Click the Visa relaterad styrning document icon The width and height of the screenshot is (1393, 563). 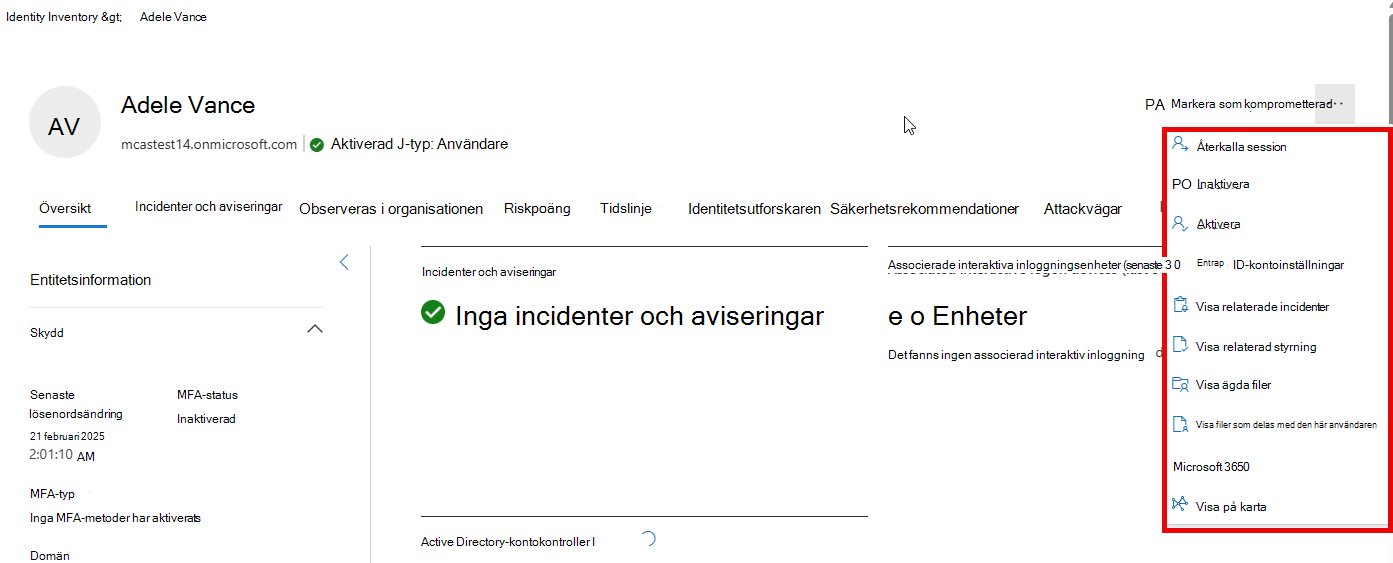1180,346
